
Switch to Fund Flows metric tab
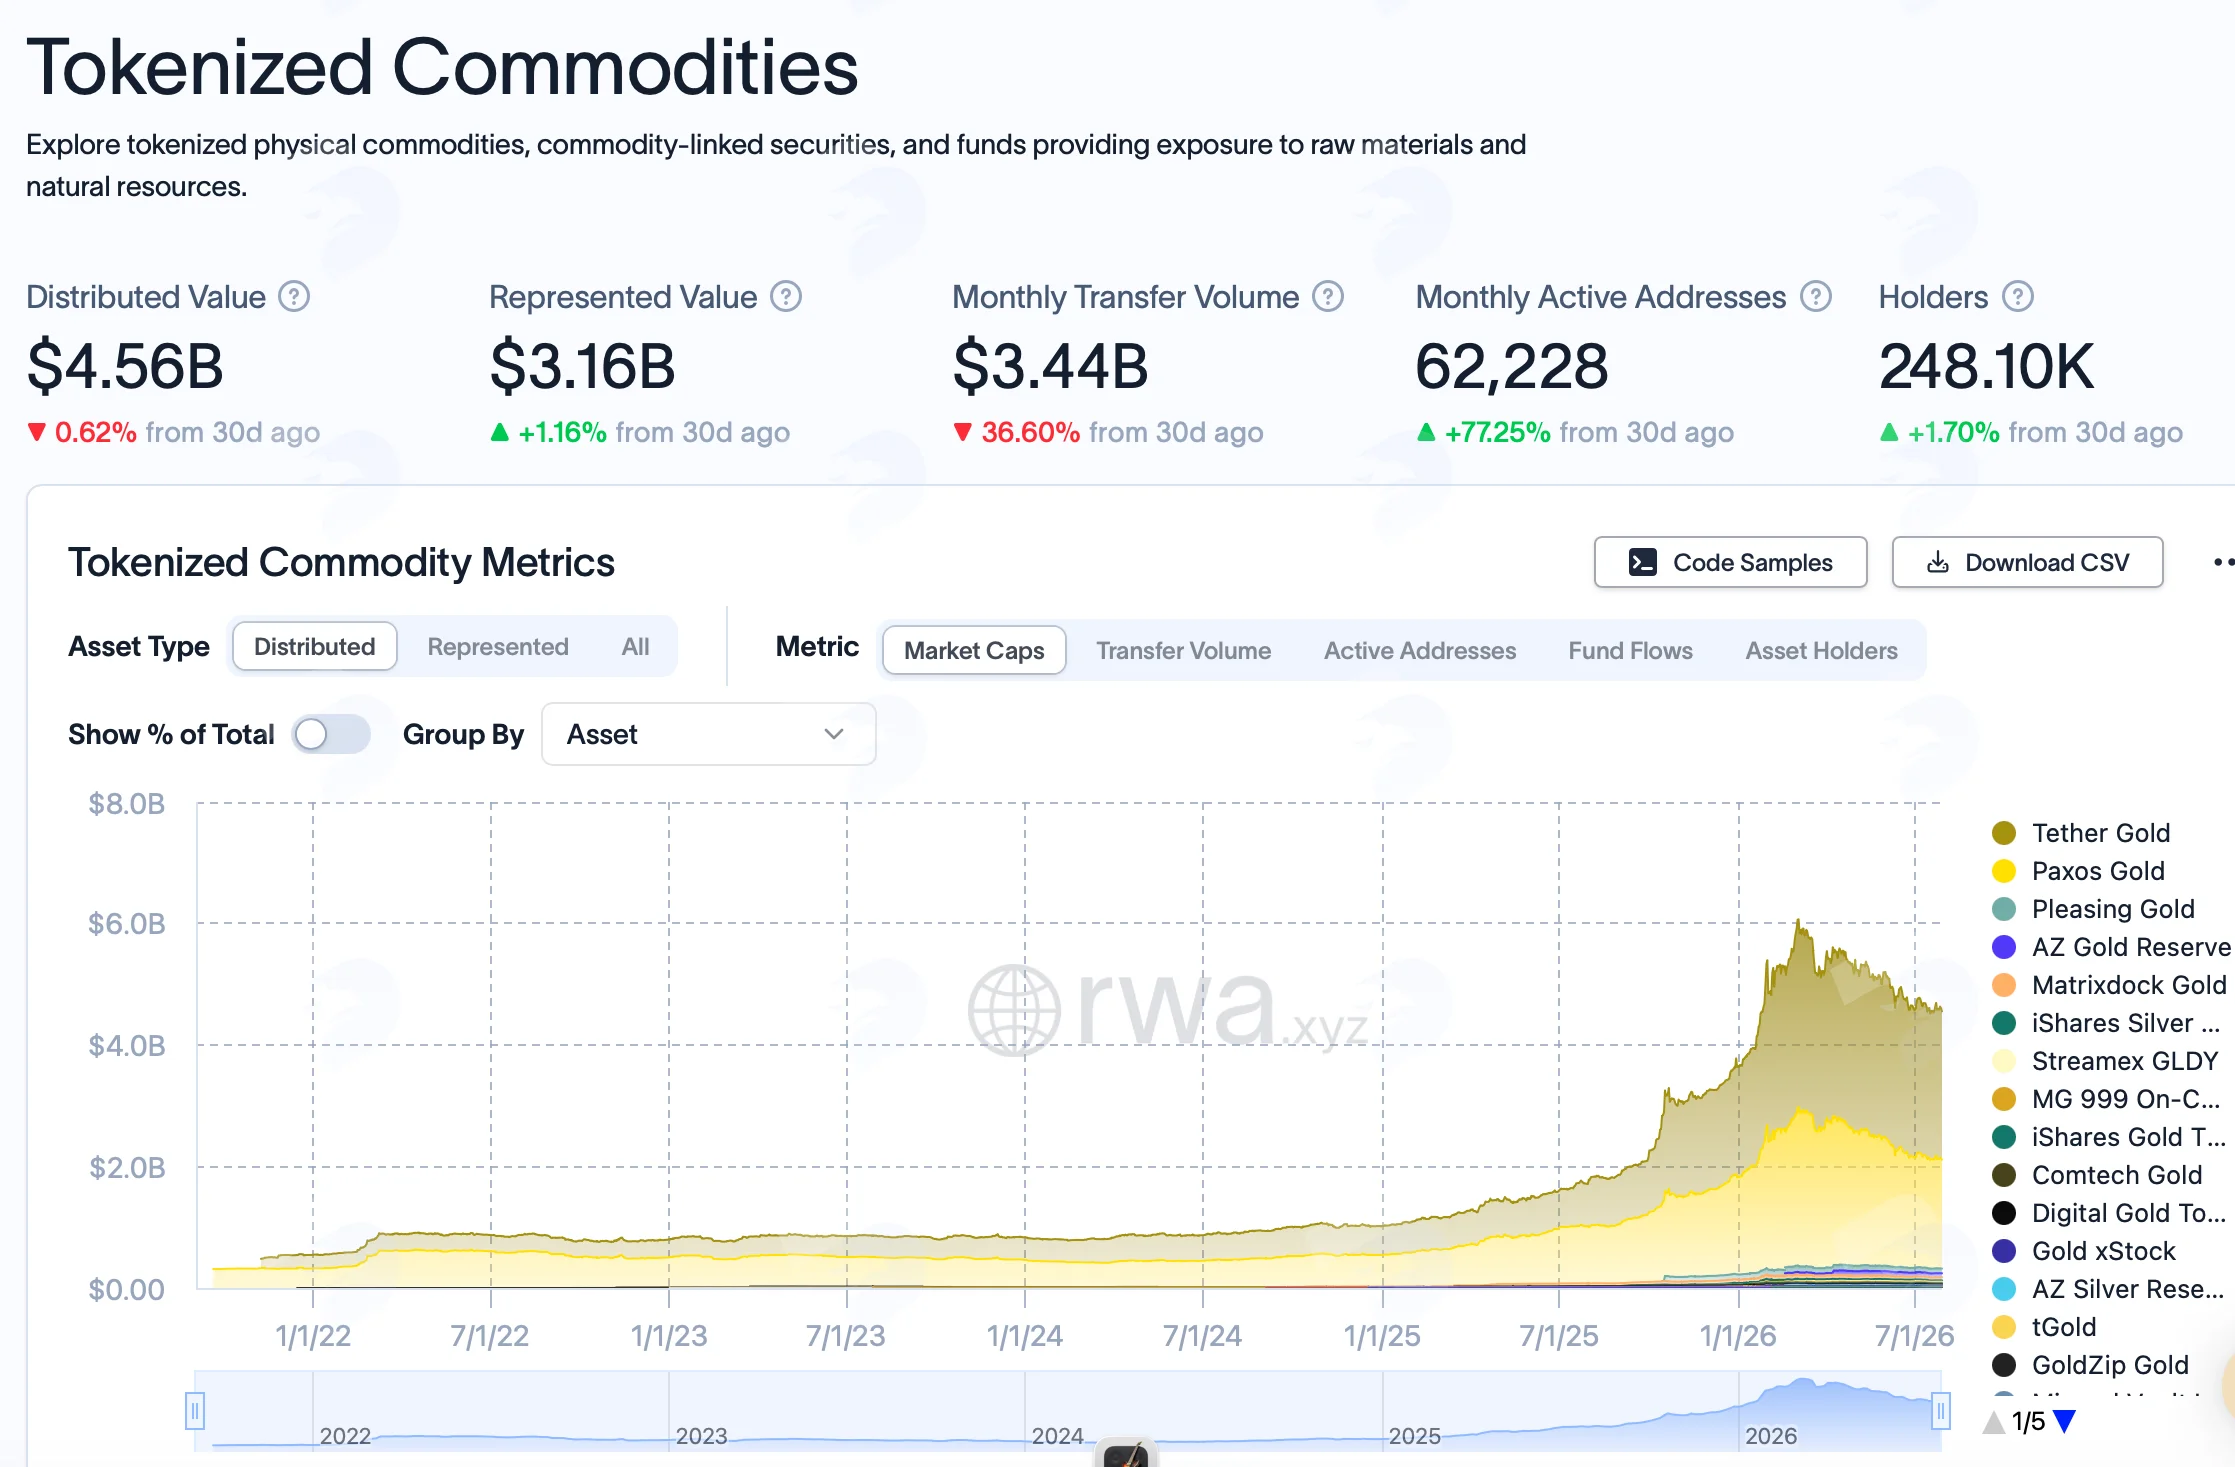pos(1630,651)
